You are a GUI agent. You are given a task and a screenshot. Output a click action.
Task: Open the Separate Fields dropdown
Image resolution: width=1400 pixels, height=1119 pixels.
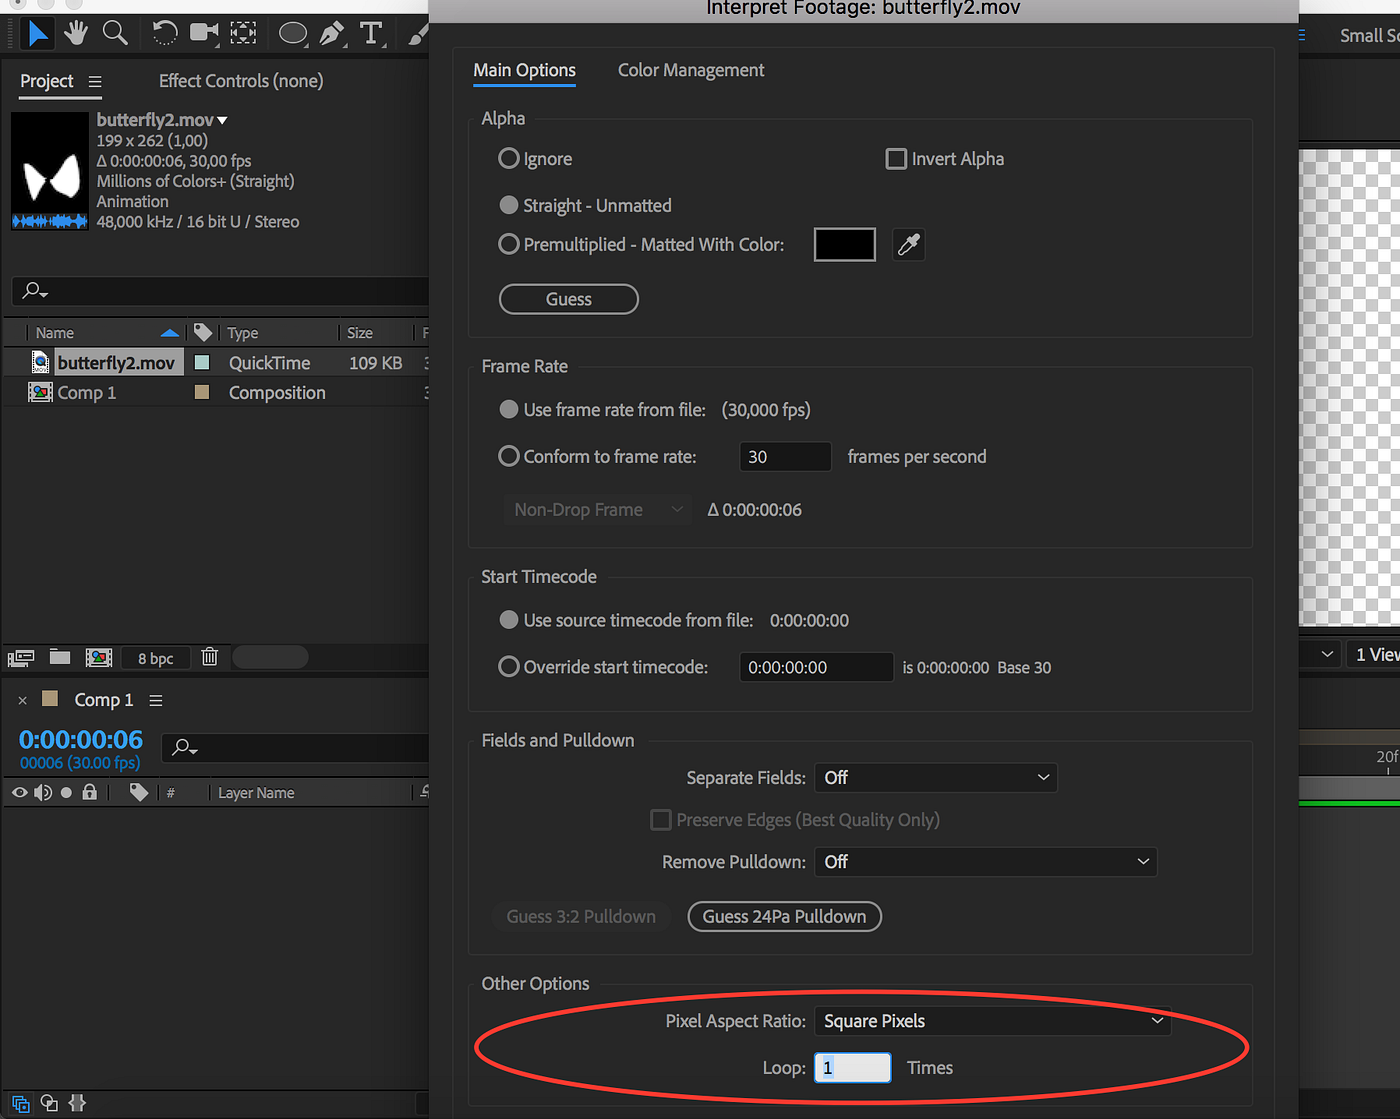(x=935, y=777)
